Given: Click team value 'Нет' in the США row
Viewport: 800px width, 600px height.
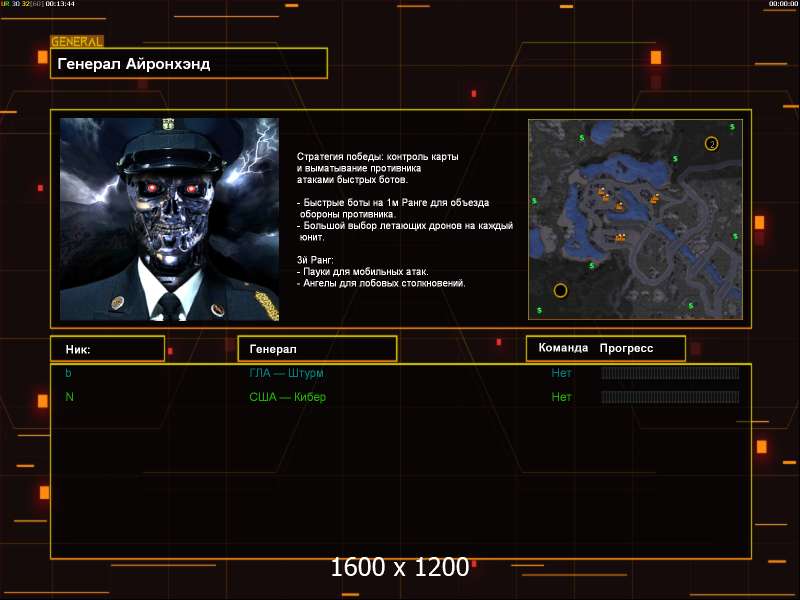Looking at the screenshot, I should pos(561,397).
